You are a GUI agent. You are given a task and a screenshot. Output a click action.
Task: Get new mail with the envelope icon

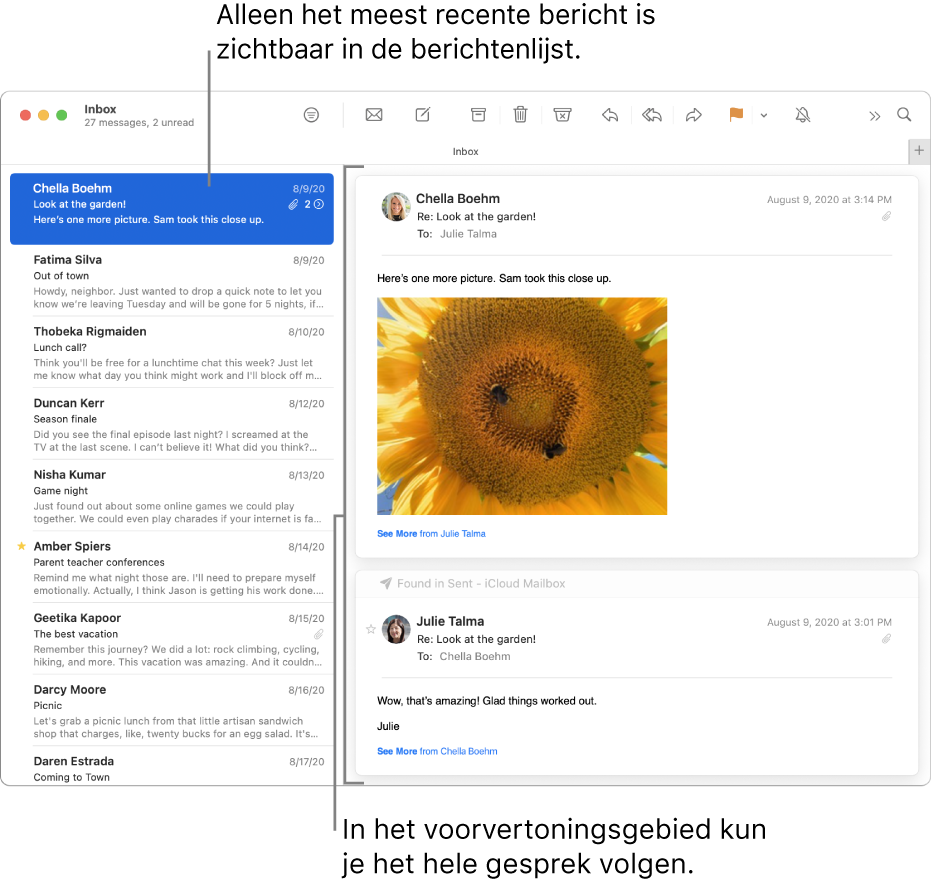tap(374, 115)
